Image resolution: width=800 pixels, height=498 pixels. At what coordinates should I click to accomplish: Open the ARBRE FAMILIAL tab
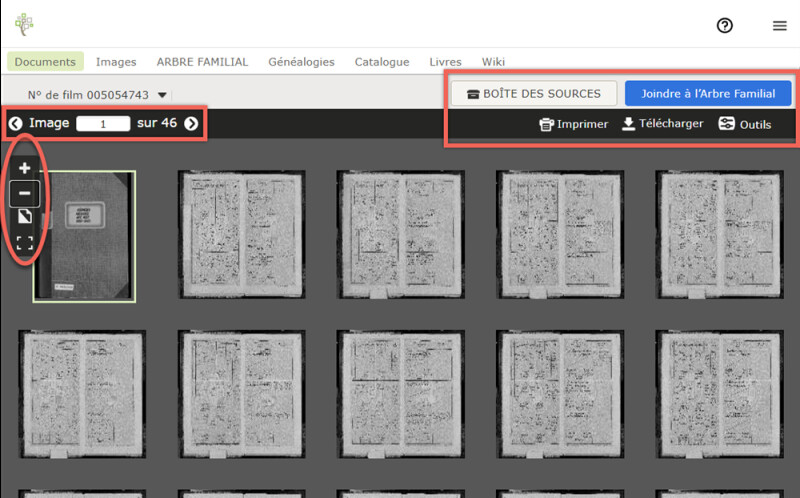click(202, 62)
